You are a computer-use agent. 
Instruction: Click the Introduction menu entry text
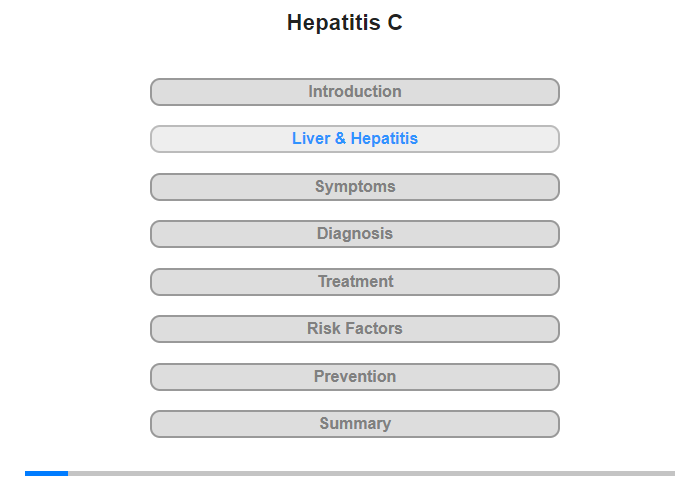[355, 92]
